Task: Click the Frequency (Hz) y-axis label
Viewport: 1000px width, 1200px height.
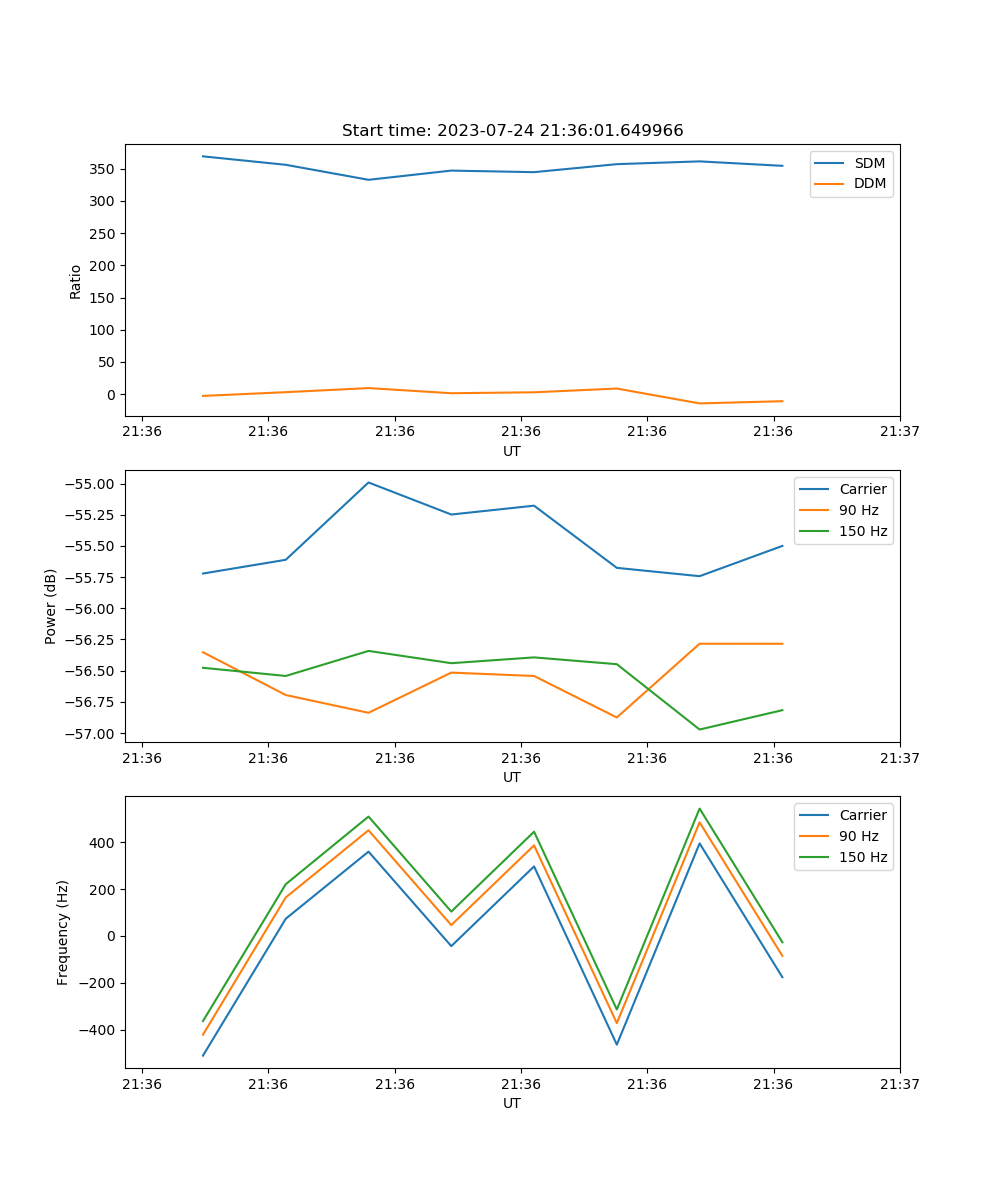Action: (63, 932)
